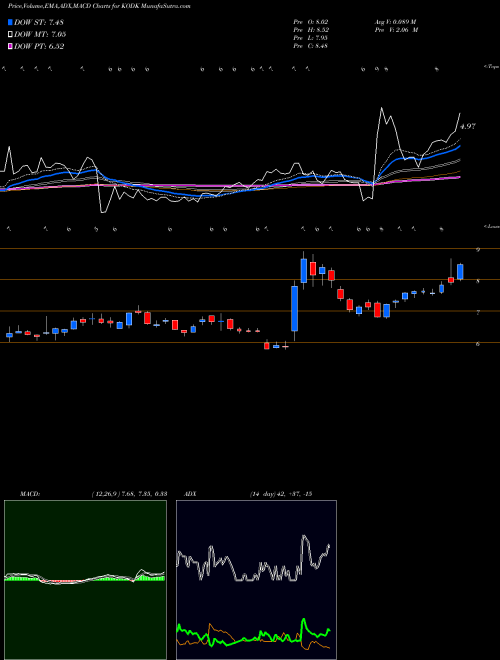This screenshot has width=500, height=660.
Task: Click the last blue candlestick on the right
Action: (460, 272)
